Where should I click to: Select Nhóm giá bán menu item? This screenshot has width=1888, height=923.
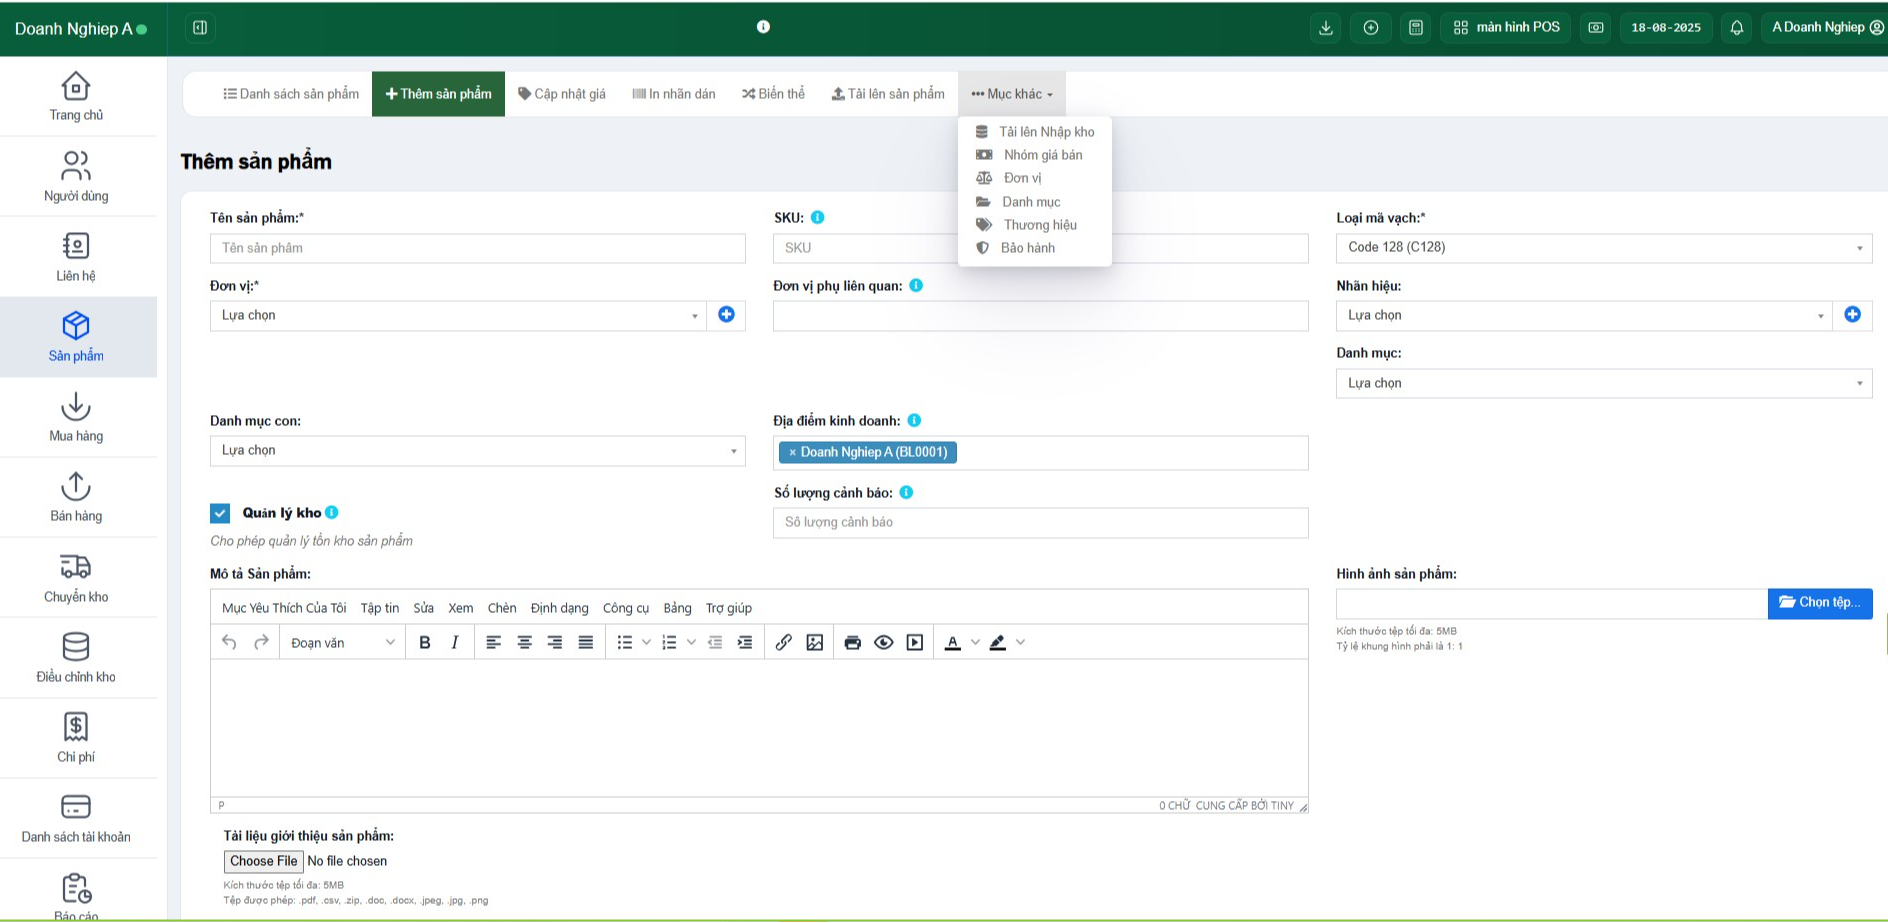coord(1035,155)
